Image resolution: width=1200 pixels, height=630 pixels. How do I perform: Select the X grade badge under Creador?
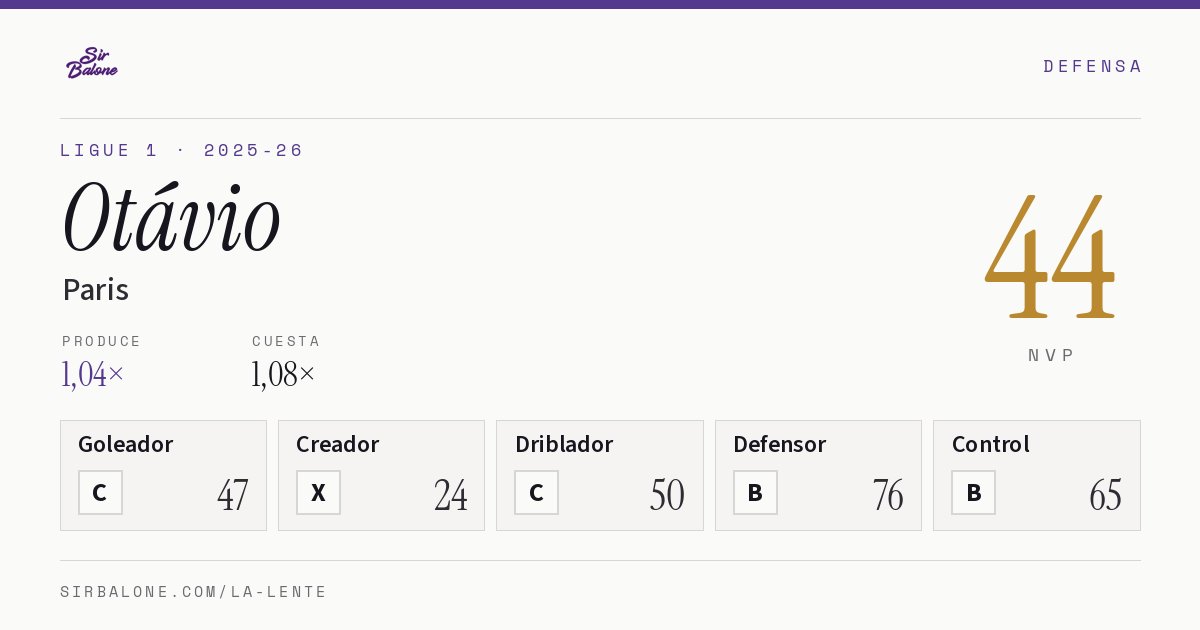tap(318, 492)
